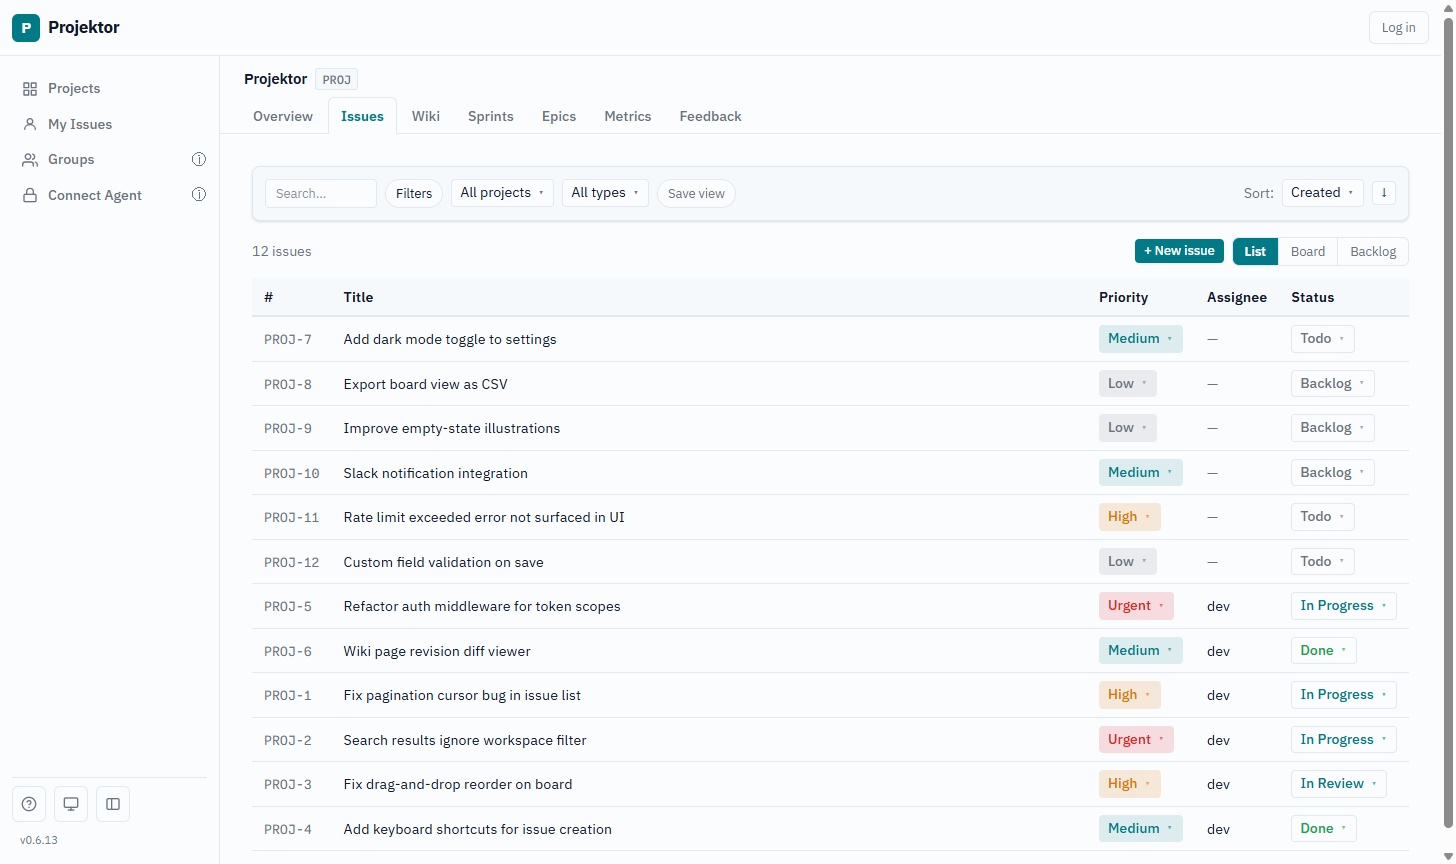Click the version v0.6.13 label
Screen dimensions: 1456x864
pos(39,840)
